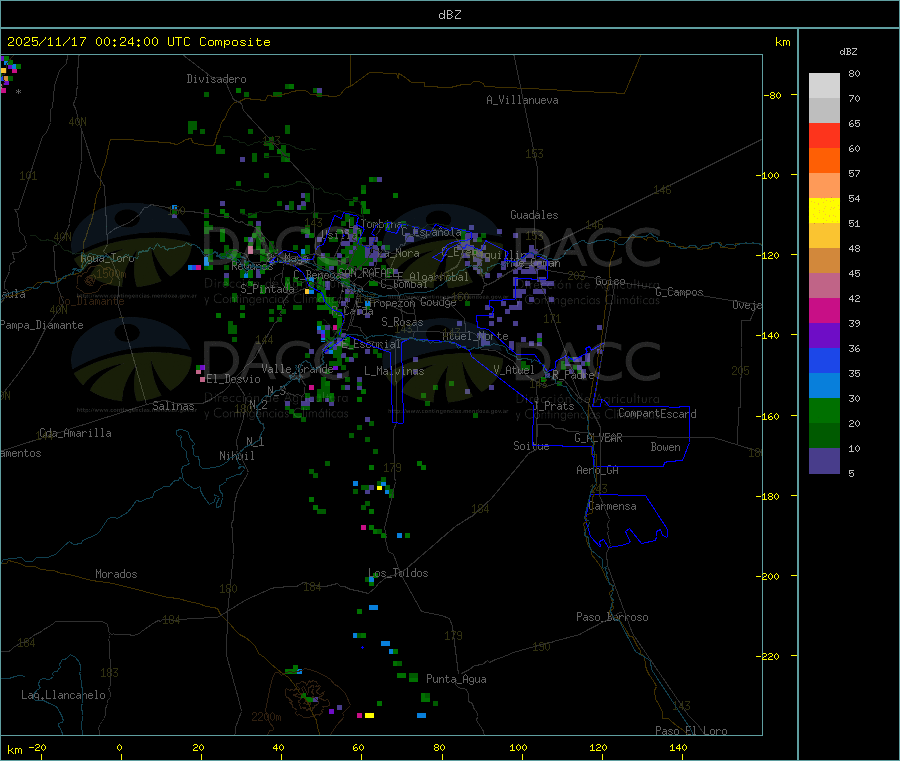Click the L_Malvinas map label
Screen dimensions: 900x761
point(394,371)
